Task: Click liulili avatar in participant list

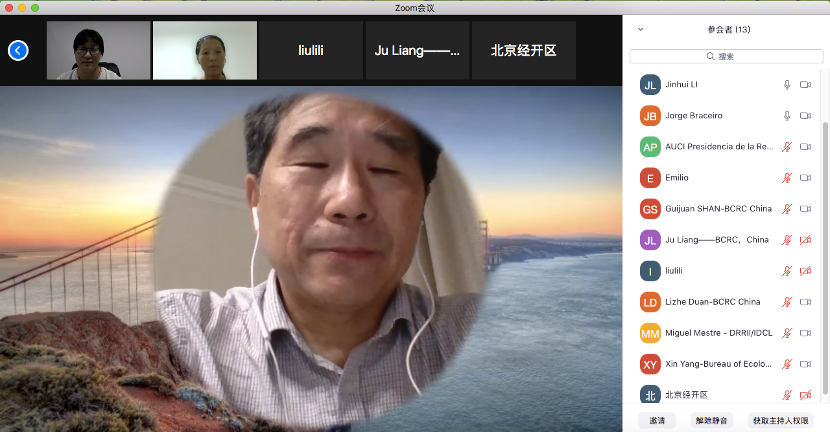Action: tap(650, 271)
